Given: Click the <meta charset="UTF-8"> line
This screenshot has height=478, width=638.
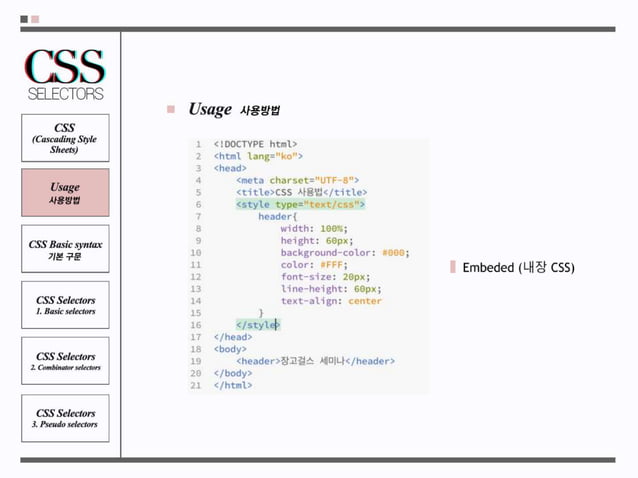Looking at the screenshot, I should click(297, 180).
